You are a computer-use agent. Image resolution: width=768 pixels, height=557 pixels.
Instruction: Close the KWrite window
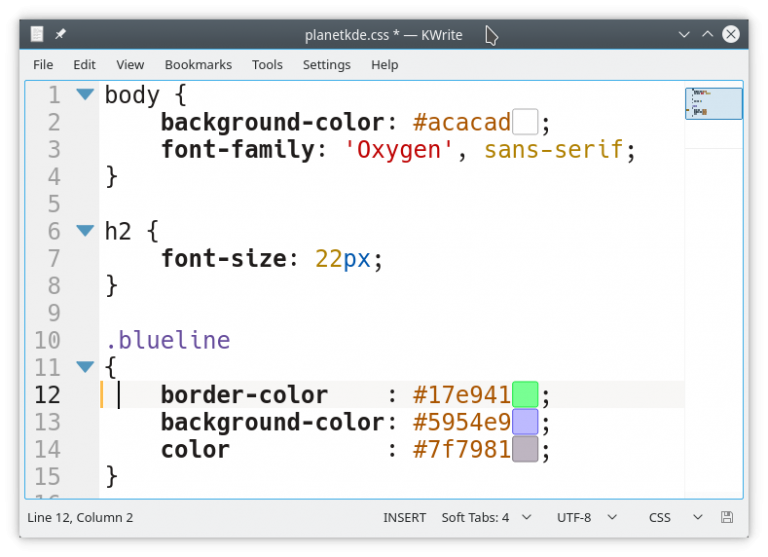coord(731,34)
